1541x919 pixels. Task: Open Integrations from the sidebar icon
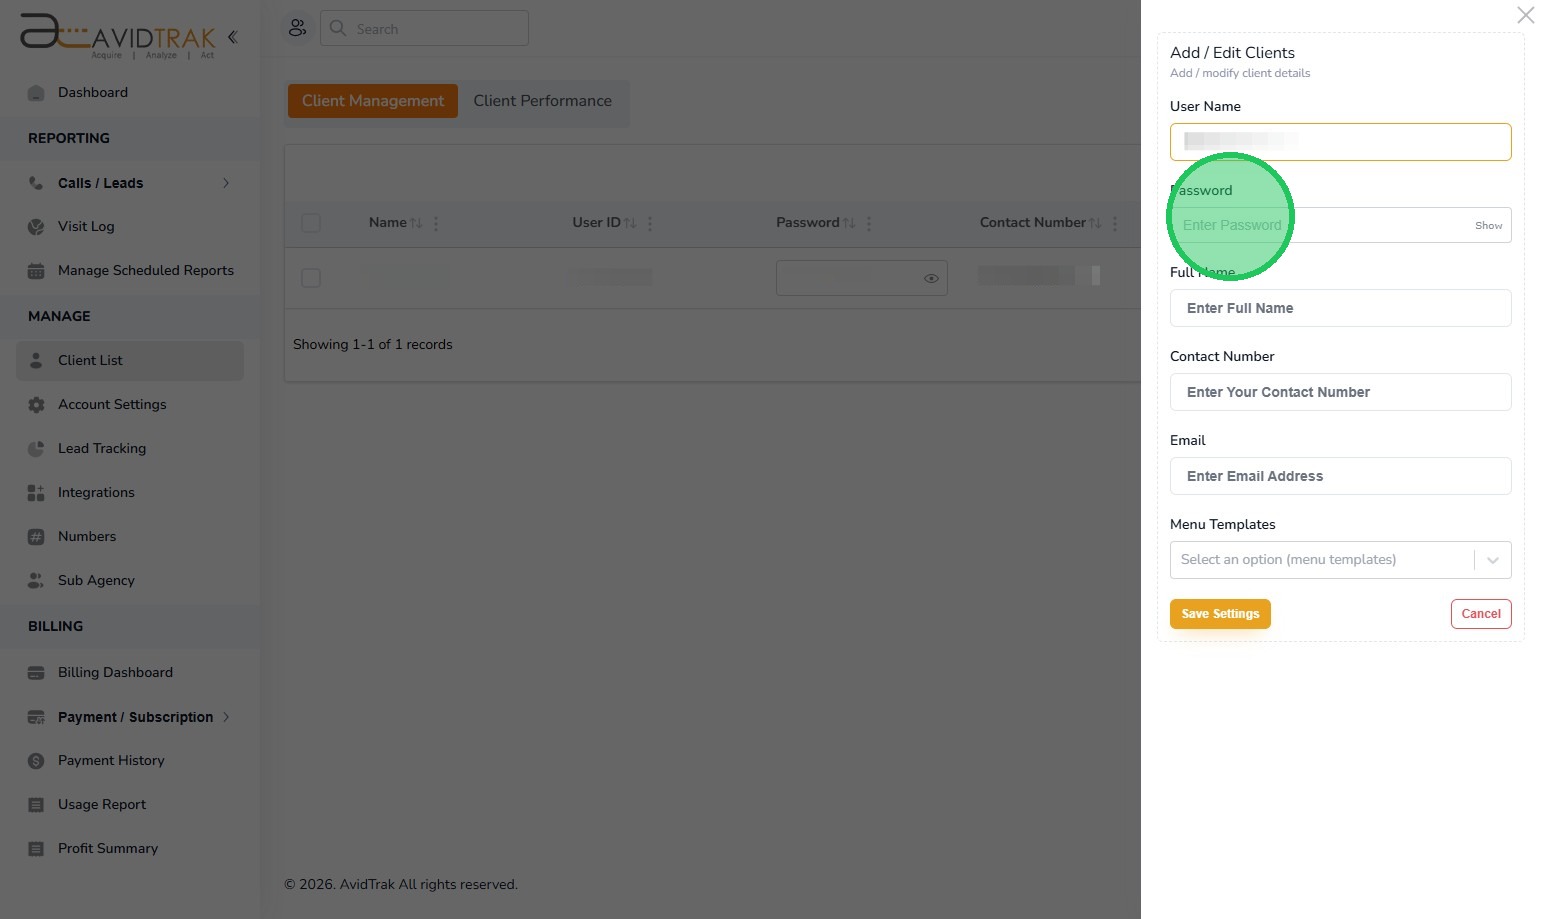36,493
